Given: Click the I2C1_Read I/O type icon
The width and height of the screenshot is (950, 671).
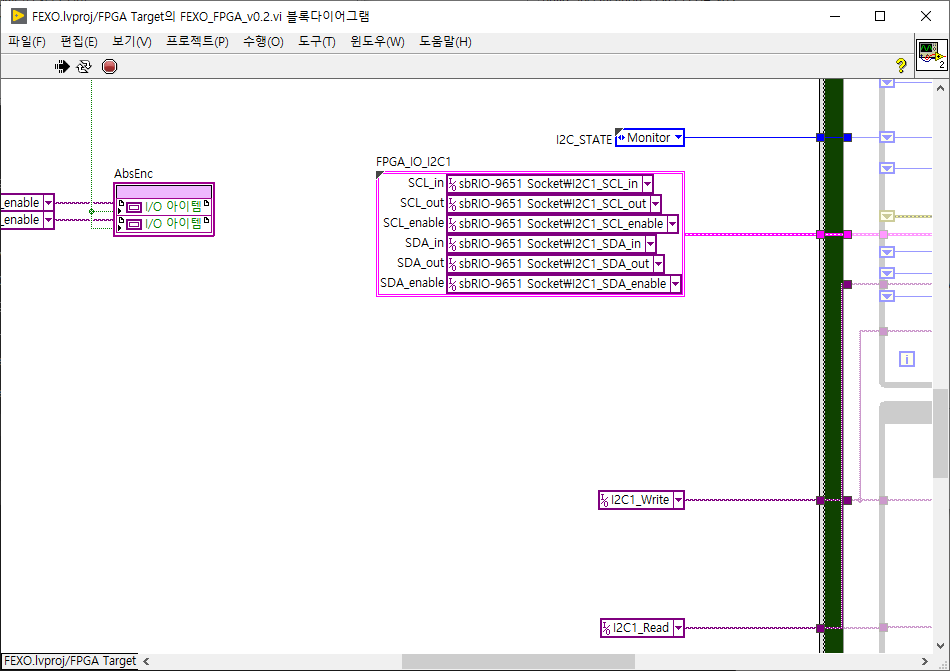Looking at the screenshot, I should click(606, 628).
